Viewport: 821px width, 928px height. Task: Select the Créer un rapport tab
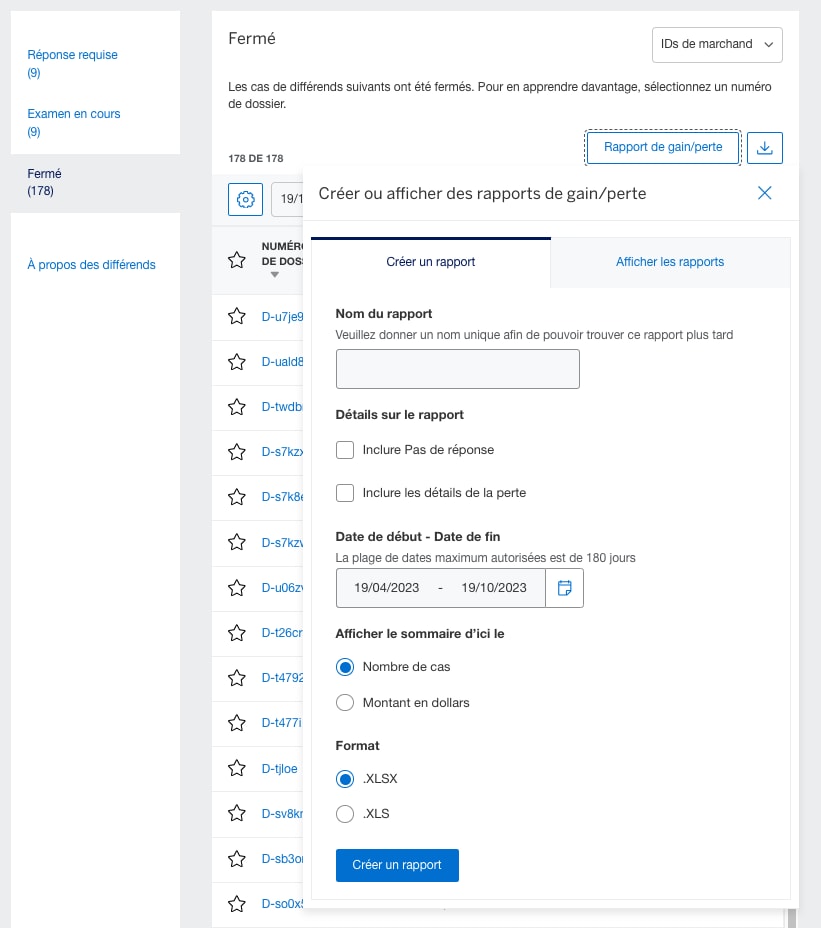click(431, 262)
